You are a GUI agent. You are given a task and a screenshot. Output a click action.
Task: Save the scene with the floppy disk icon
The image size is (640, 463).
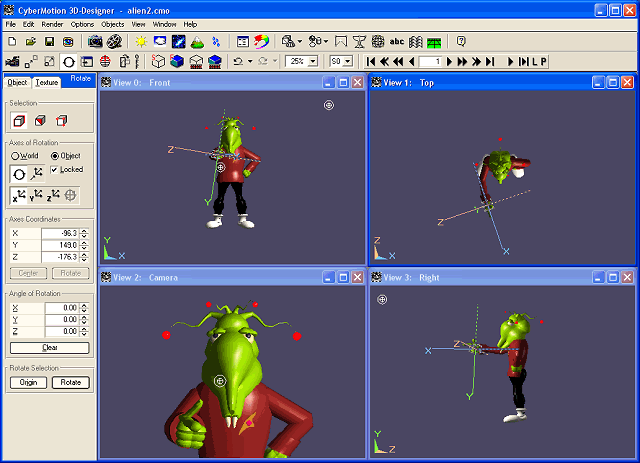point(49,42)
